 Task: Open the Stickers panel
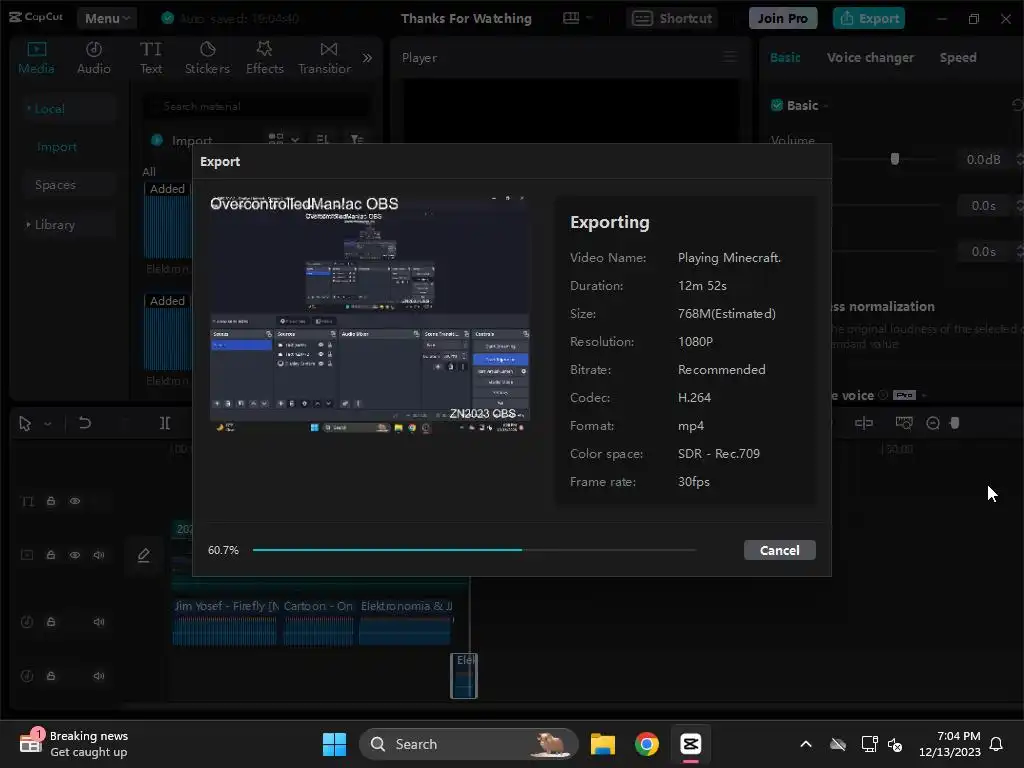click(x=207, y=57)
